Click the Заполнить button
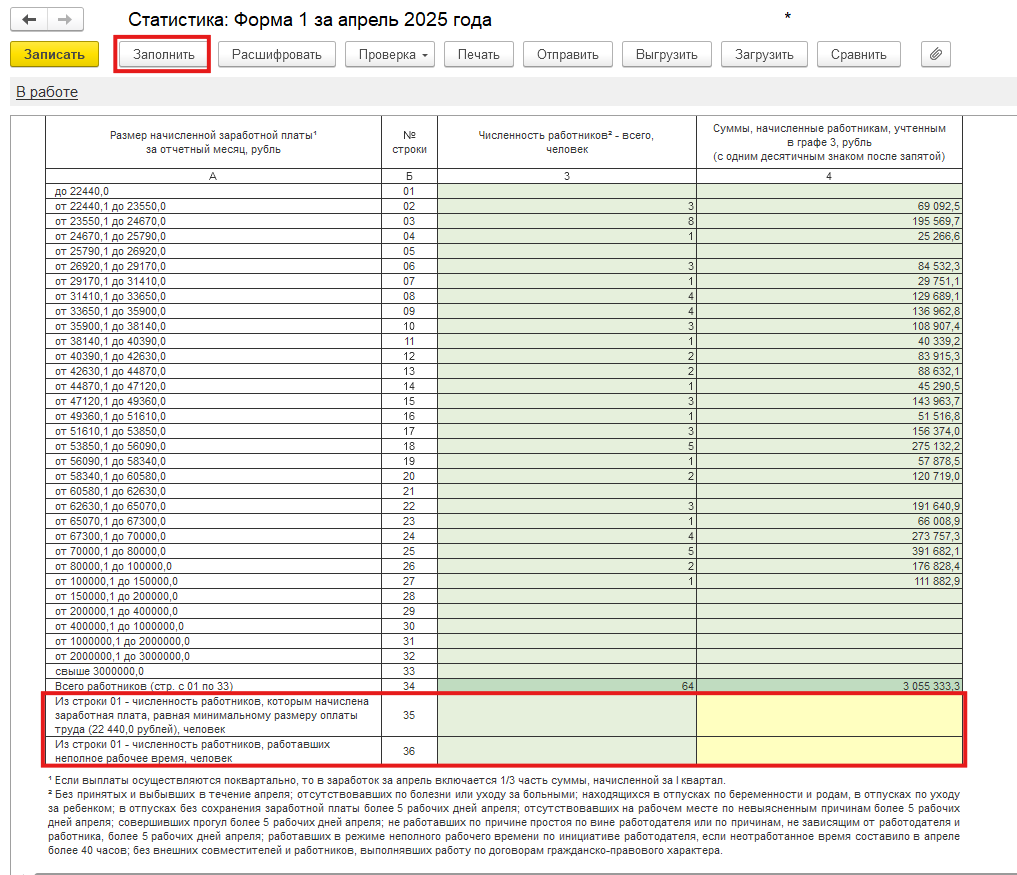 click(163, 54)
